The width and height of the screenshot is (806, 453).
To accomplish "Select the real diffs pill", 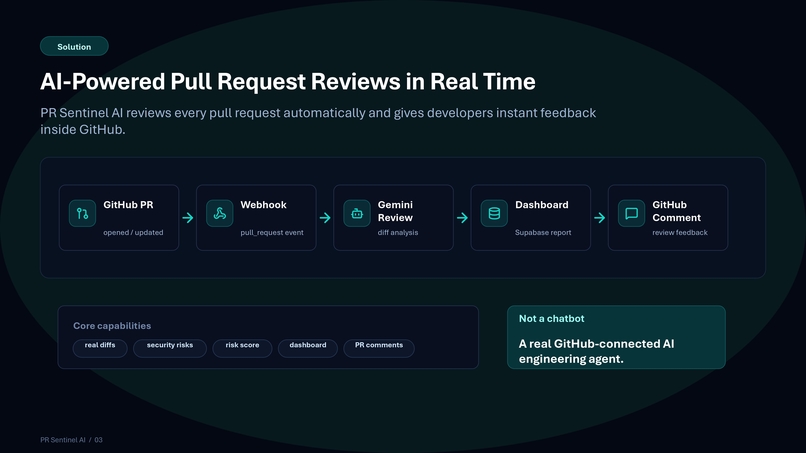I will [100, 348].
